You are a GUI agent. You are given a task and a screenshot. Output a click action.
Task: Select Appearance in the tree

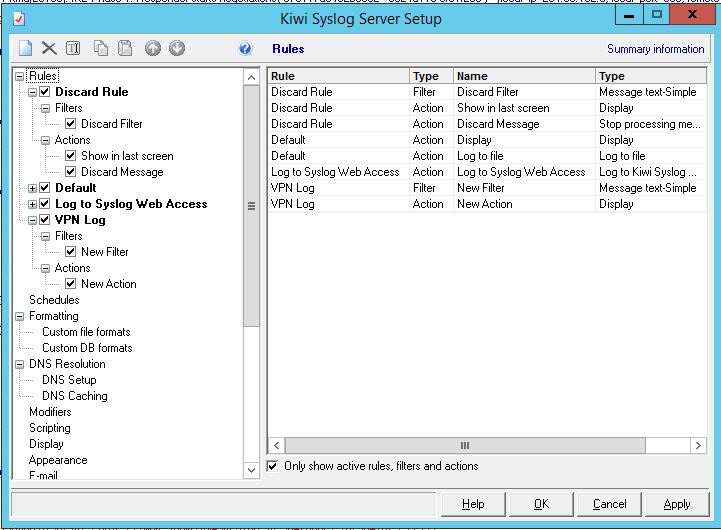58,460
